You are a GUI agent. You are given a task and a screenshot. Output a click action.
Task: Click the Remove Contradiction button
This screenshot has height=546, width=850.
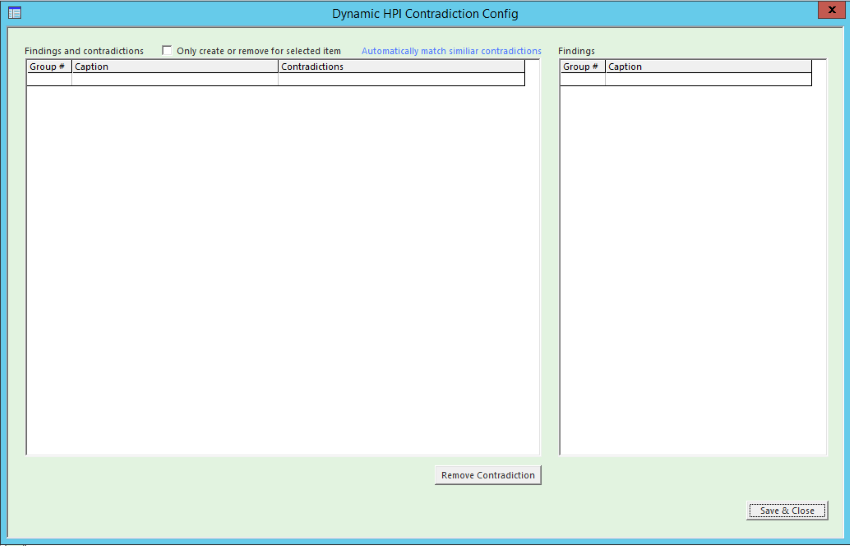tap(488, 475)
